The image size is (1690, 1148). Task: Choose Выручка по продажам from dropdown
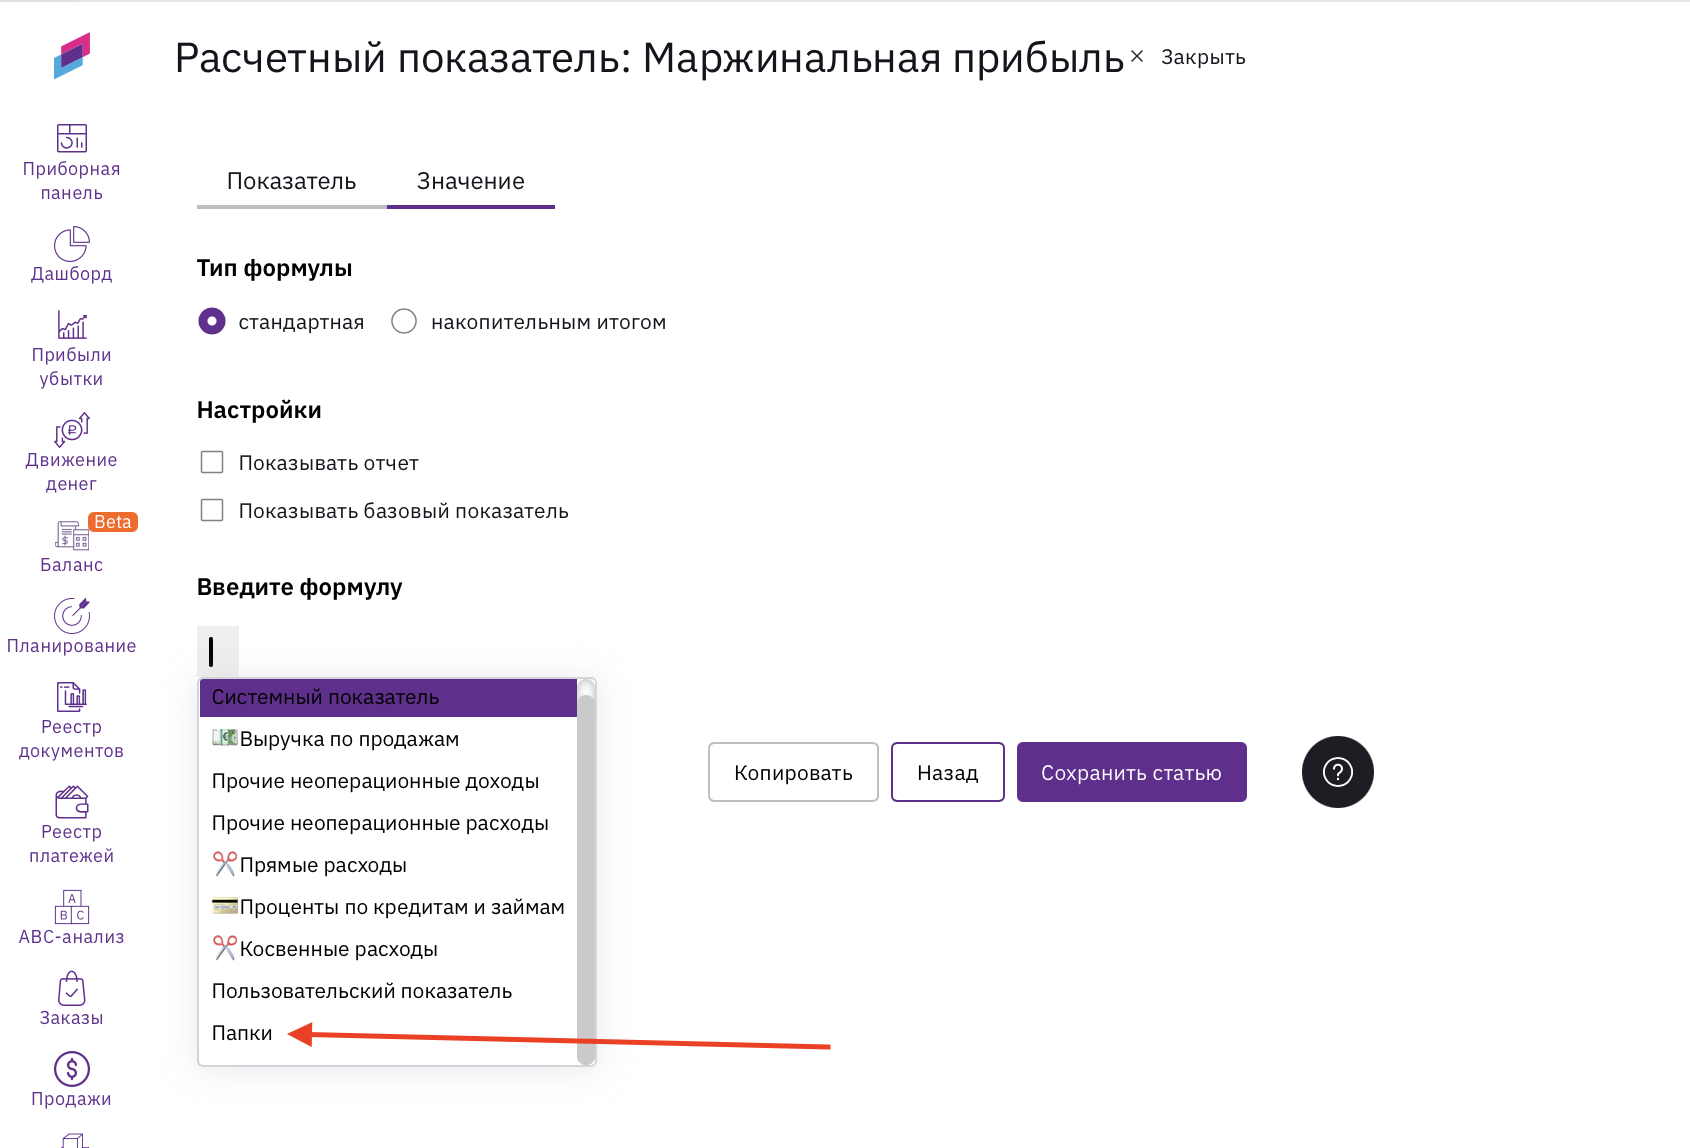(x=349, y=739)
